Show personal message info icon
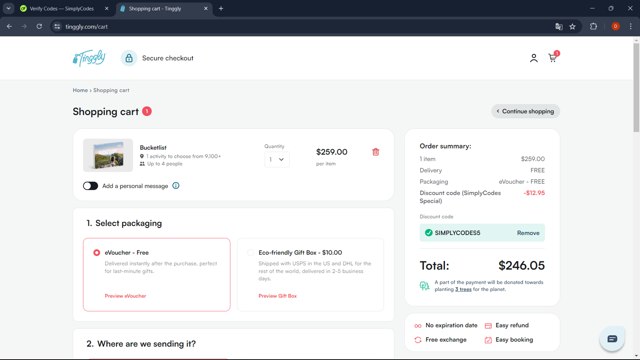This screenshot has height=360, width=640. click(176, 186)
